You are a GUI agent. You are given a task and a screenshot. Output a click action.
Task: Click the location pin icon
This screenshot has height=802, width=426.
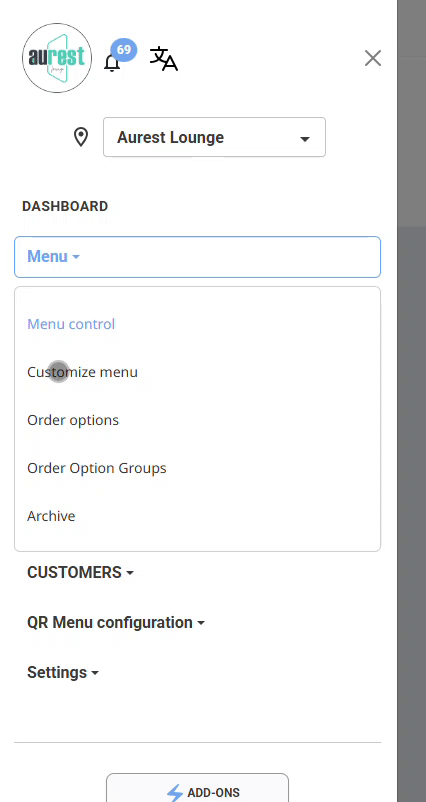81,137
